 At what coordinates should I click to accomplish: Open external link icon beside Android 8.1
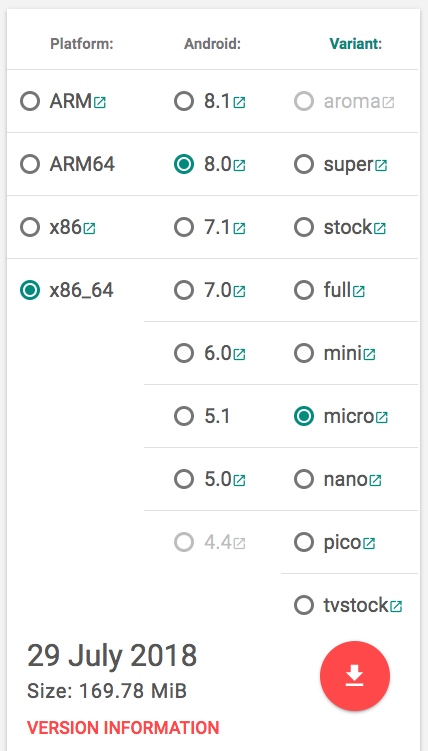coord(239,102)
